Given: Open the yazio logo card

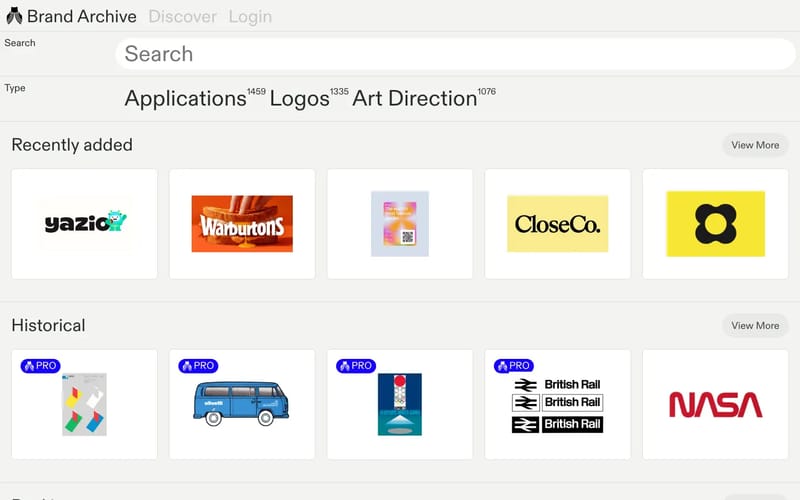Looking at the screenshot, I should pyautogui.click(x=84, y=224).
